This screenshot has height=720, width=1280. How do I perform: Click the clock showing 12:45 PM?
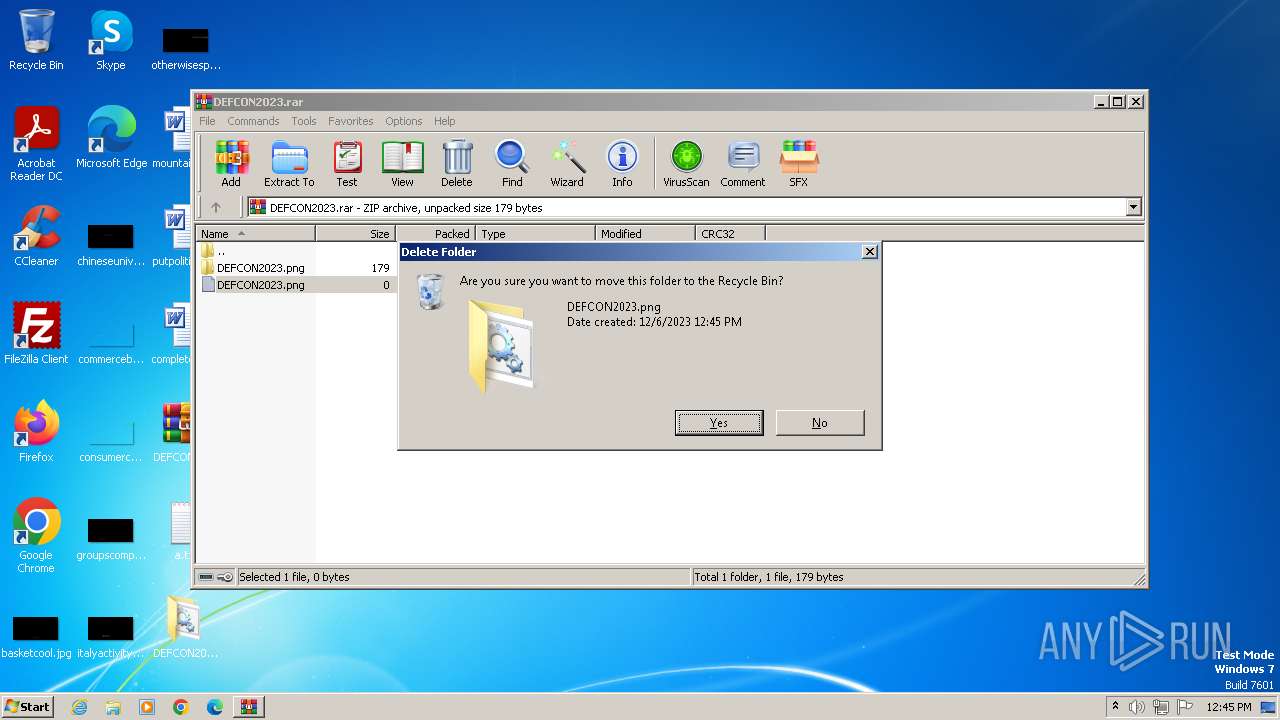coord(1228,707)
